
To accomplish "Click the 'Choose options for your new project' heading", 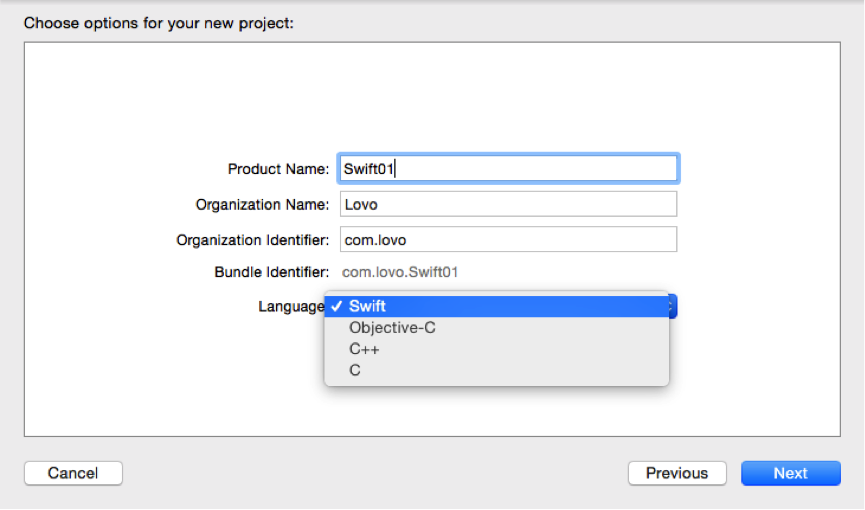I will click(159, 23).
